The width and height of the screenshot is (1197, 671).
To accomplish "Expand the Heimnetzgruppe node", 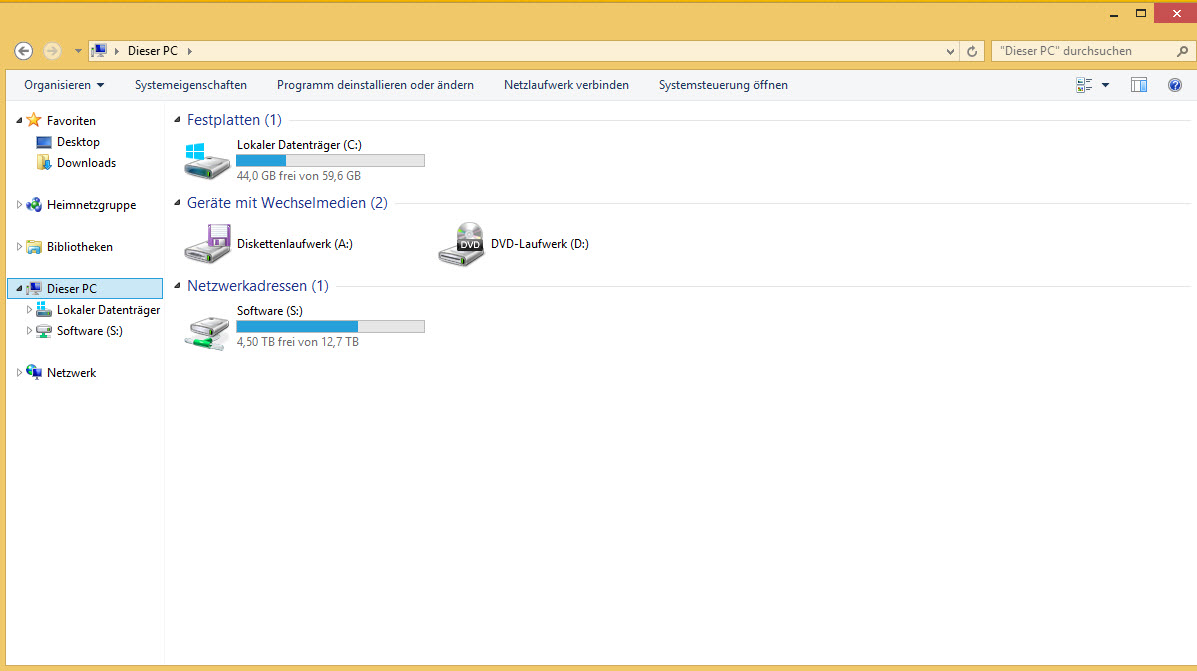I will point(19,205).
